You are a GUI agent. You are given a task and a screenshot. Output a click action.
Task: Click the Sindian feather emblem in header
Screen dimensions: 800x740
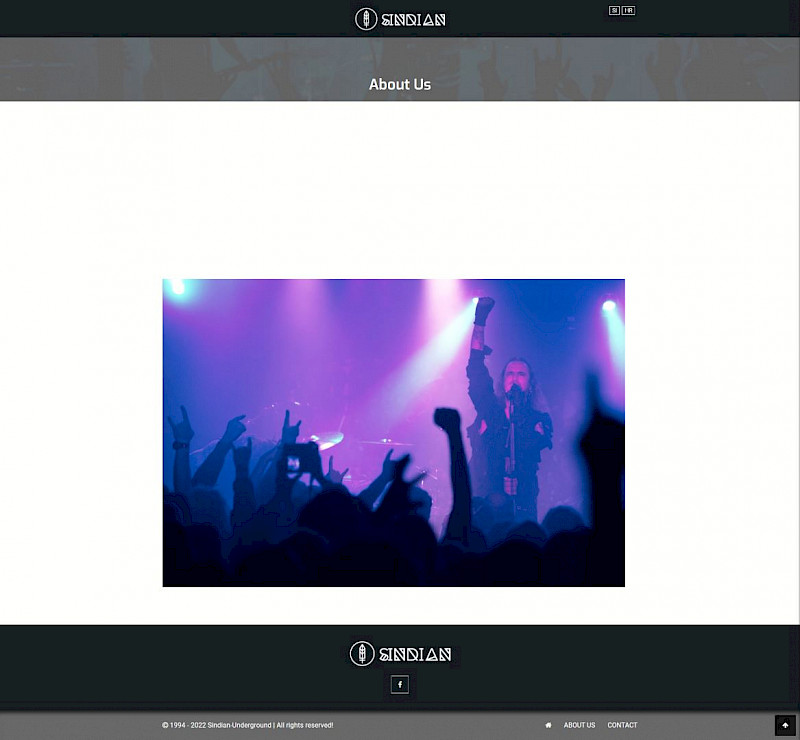tap(367, 19)
